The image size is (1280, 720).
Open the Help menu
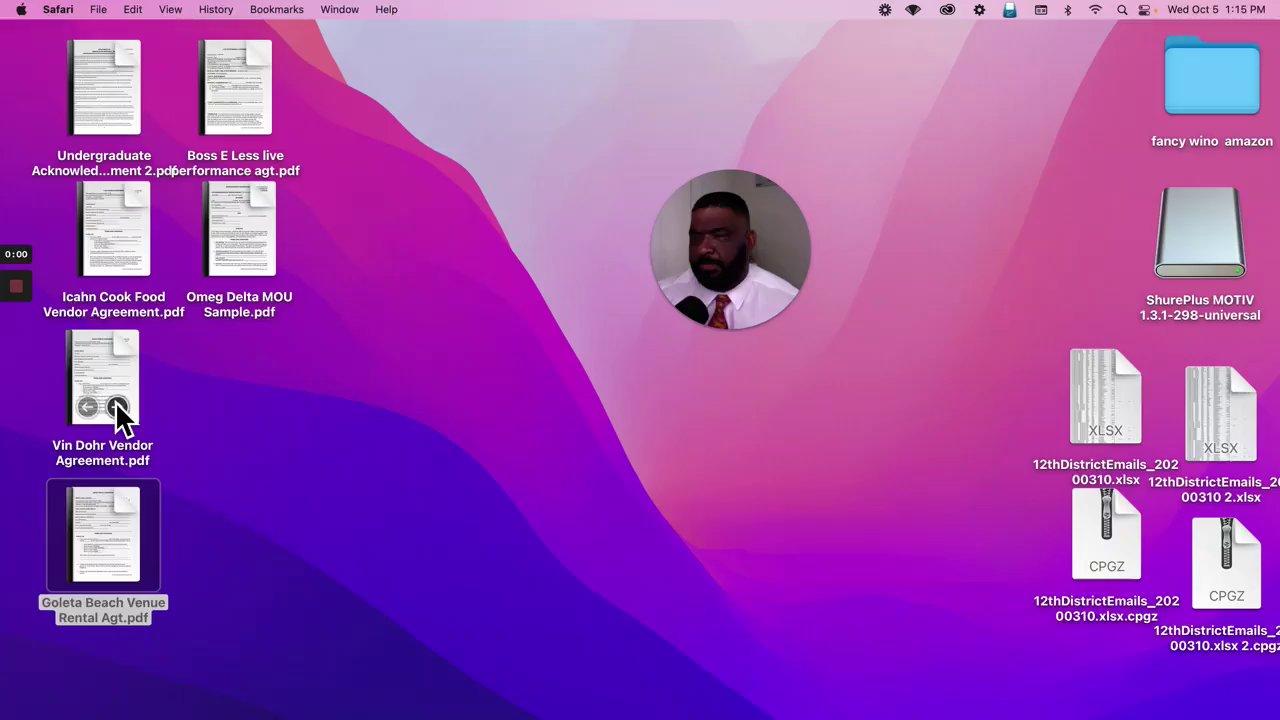386,10
